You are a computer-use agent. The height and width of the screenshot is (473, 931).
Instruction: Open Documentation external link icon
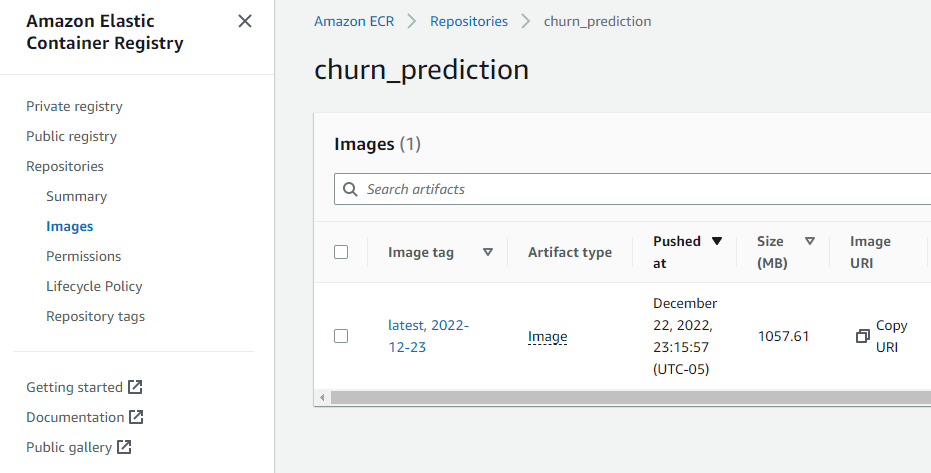click(136, 417)
